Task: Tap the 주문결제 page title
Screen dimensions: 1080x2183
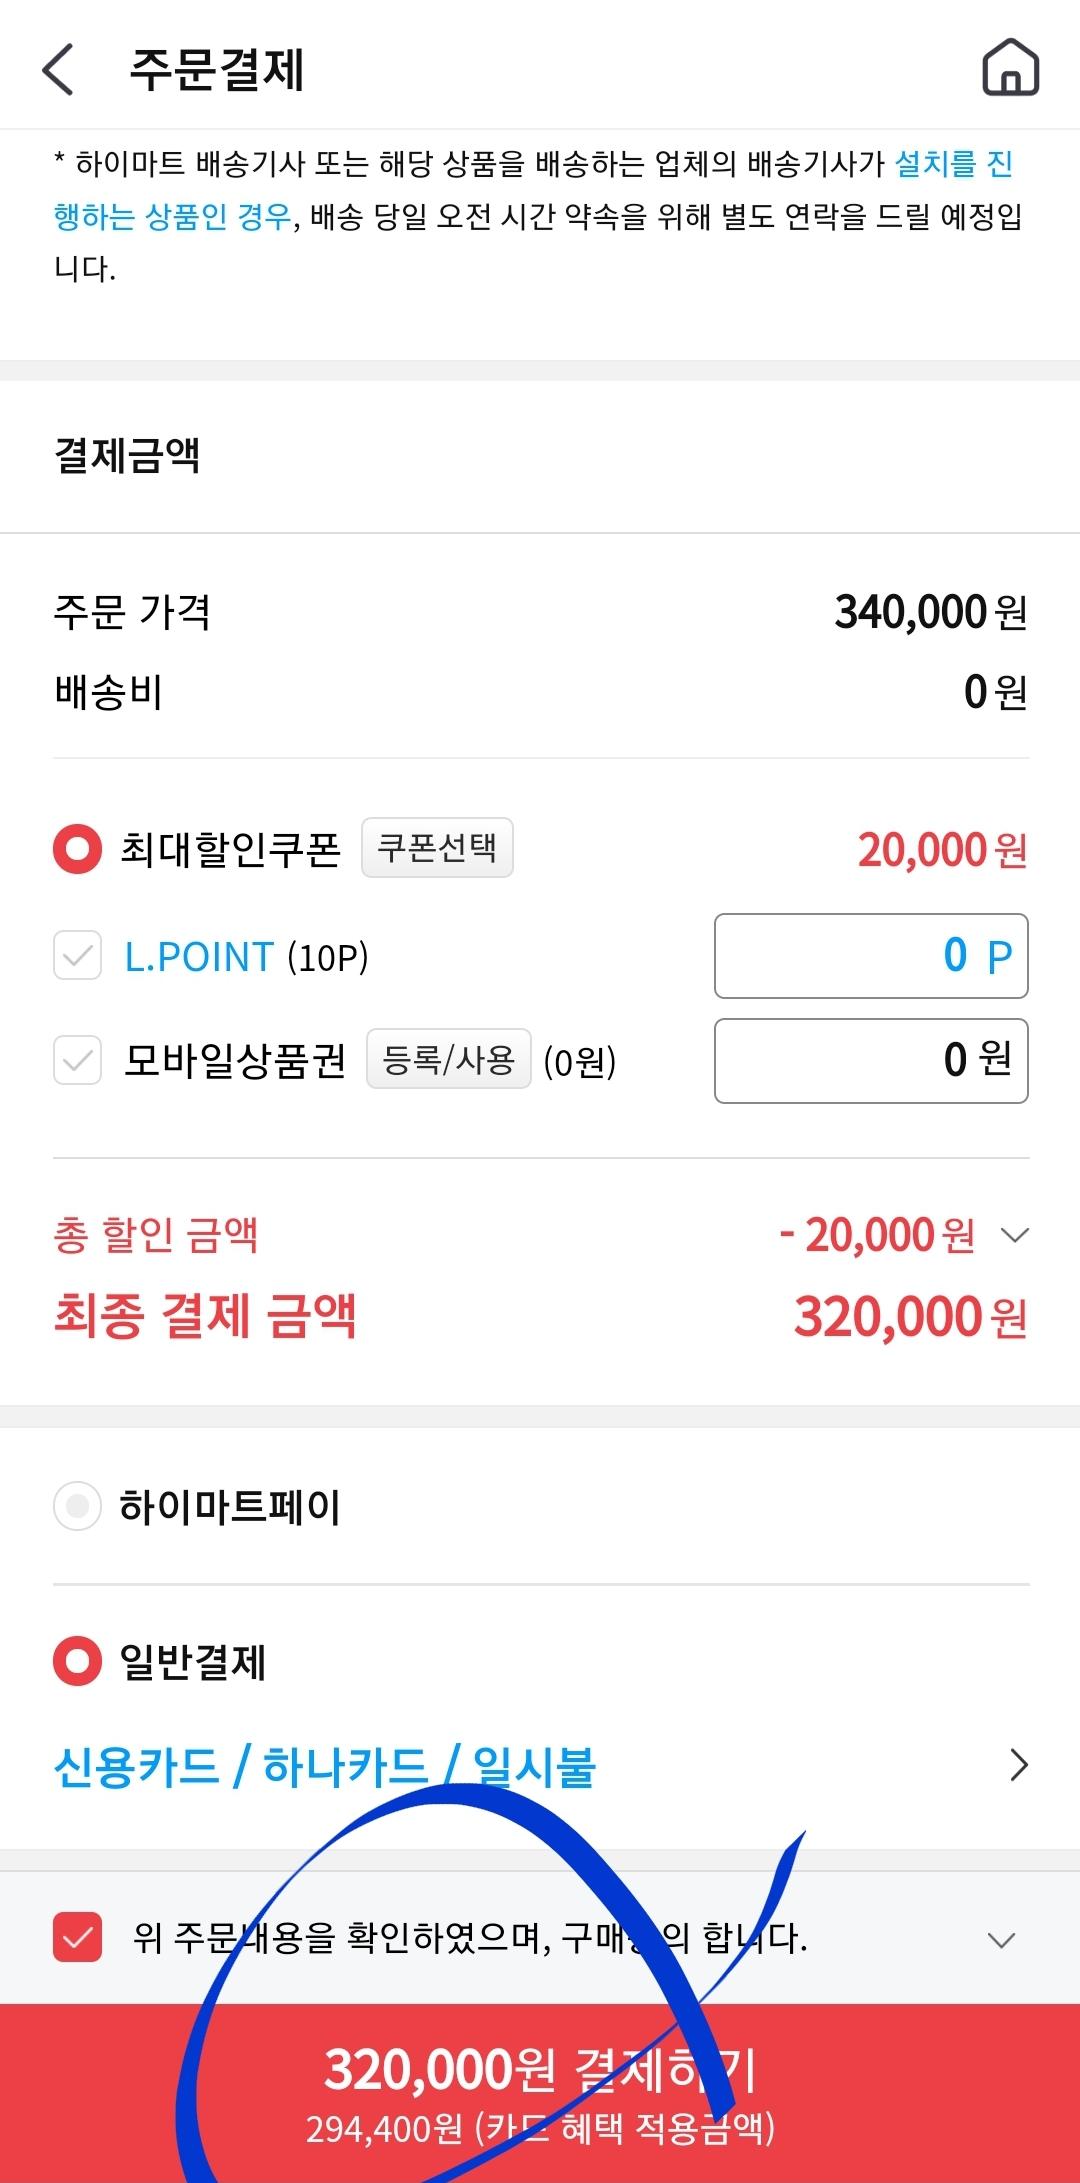Action: pos(216,70)
